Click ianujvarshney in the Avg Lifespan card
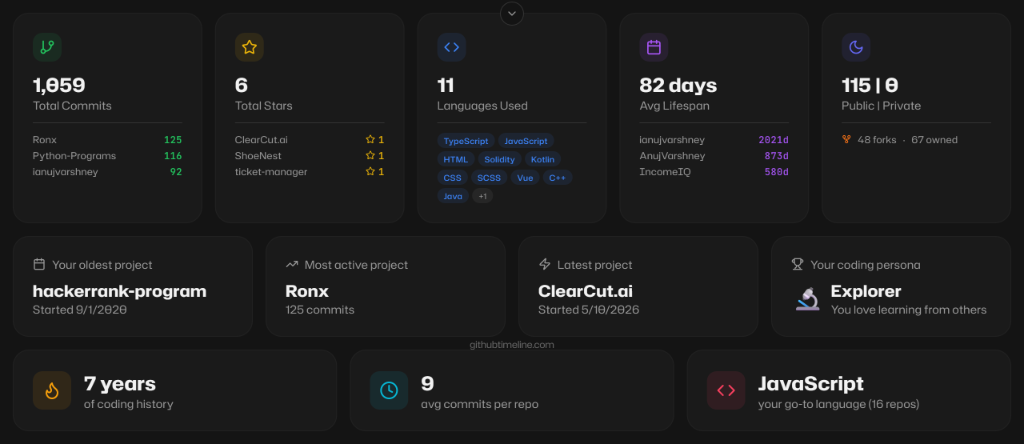Screen dimensions: 1024x444 [x=672, y=140]
